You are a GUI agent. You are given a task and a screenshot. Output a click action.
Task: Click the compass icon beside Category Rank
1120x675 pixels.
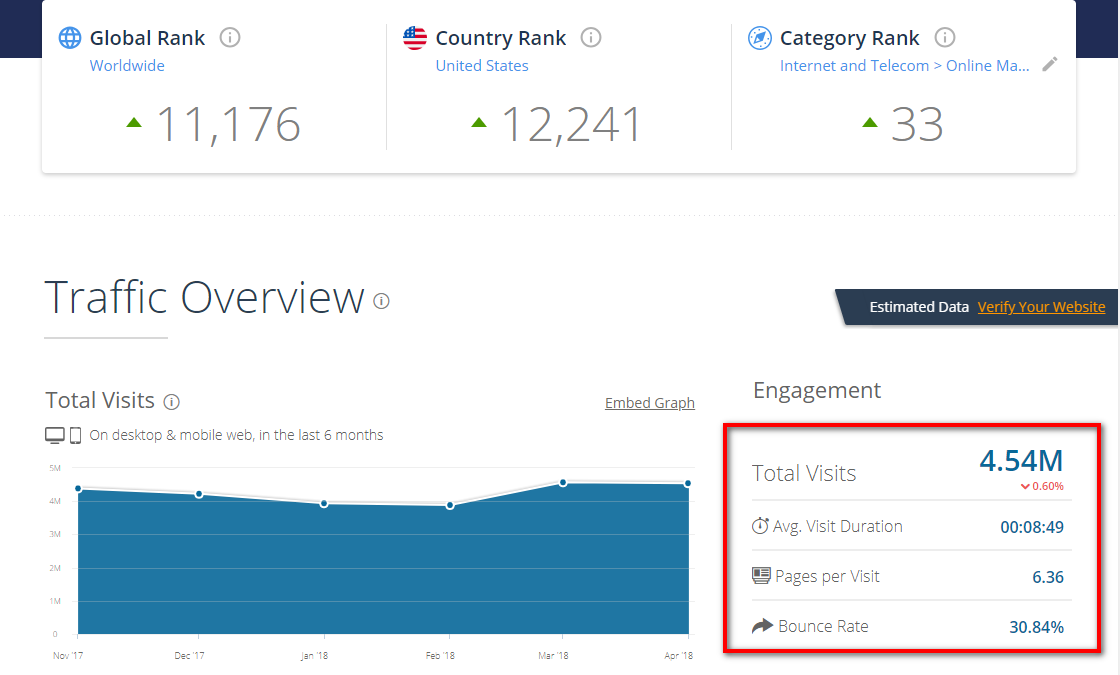click(760, 38)
